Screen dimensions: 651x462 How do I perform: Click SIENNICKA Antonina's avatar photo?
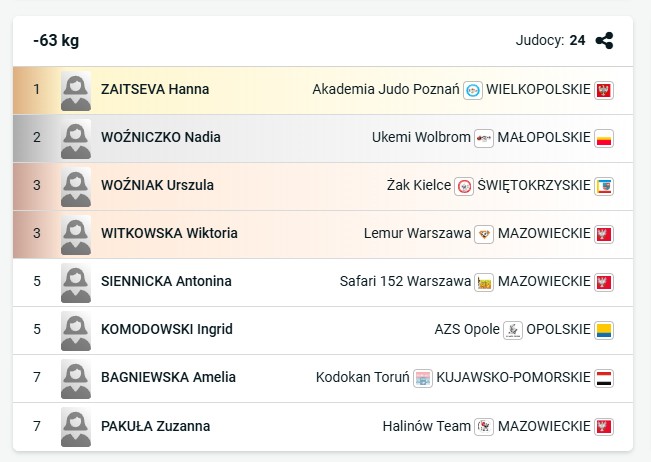coord(76,282)
